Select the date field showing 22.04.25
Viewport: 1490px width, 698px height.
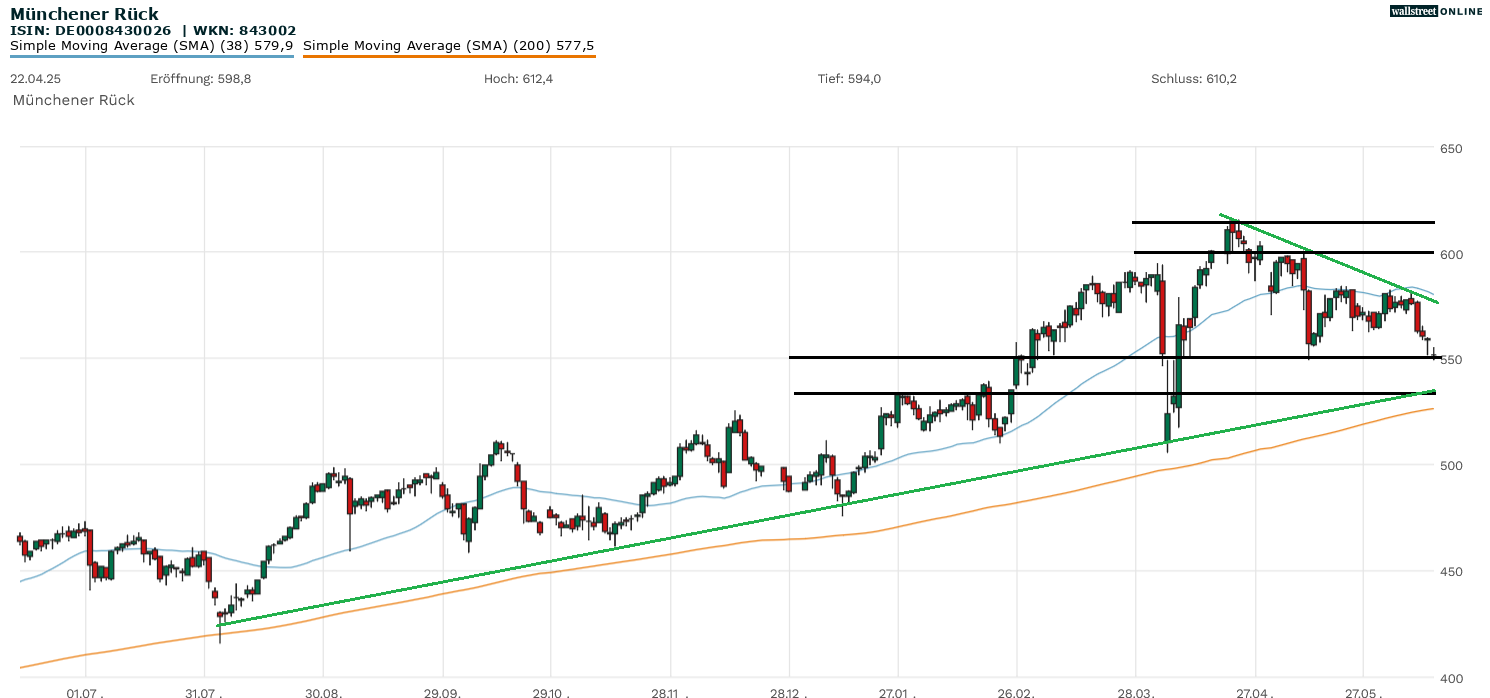[33, 77]
